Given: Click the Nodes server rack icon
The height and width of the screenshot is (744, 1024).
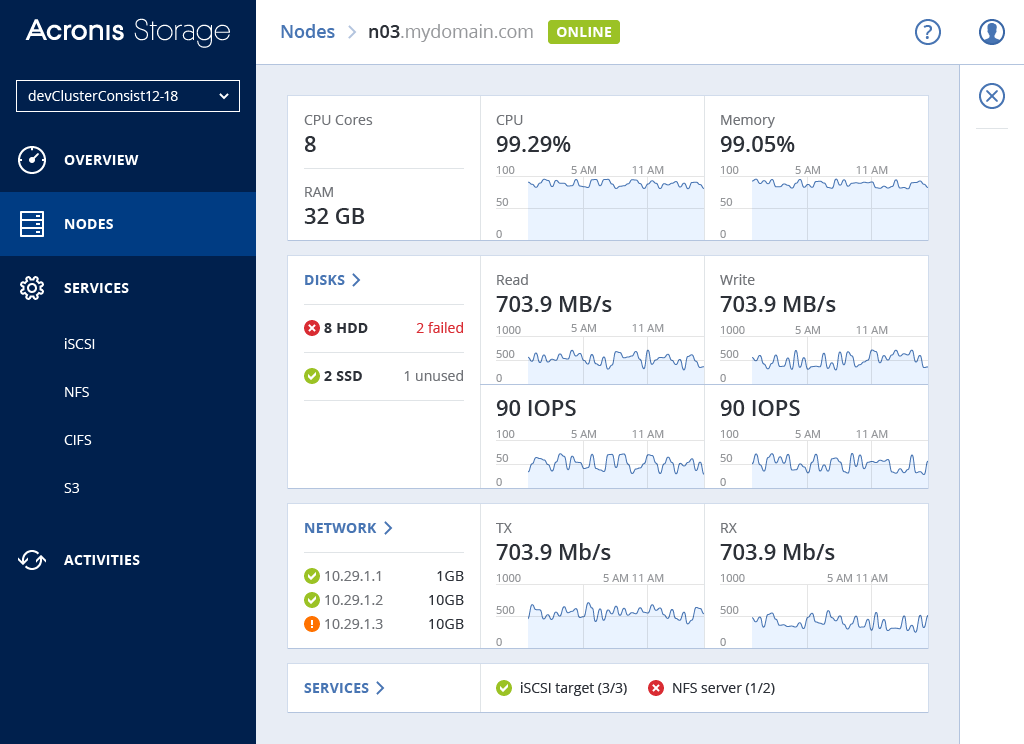Looking at the screenshot, I should [32, 224].
